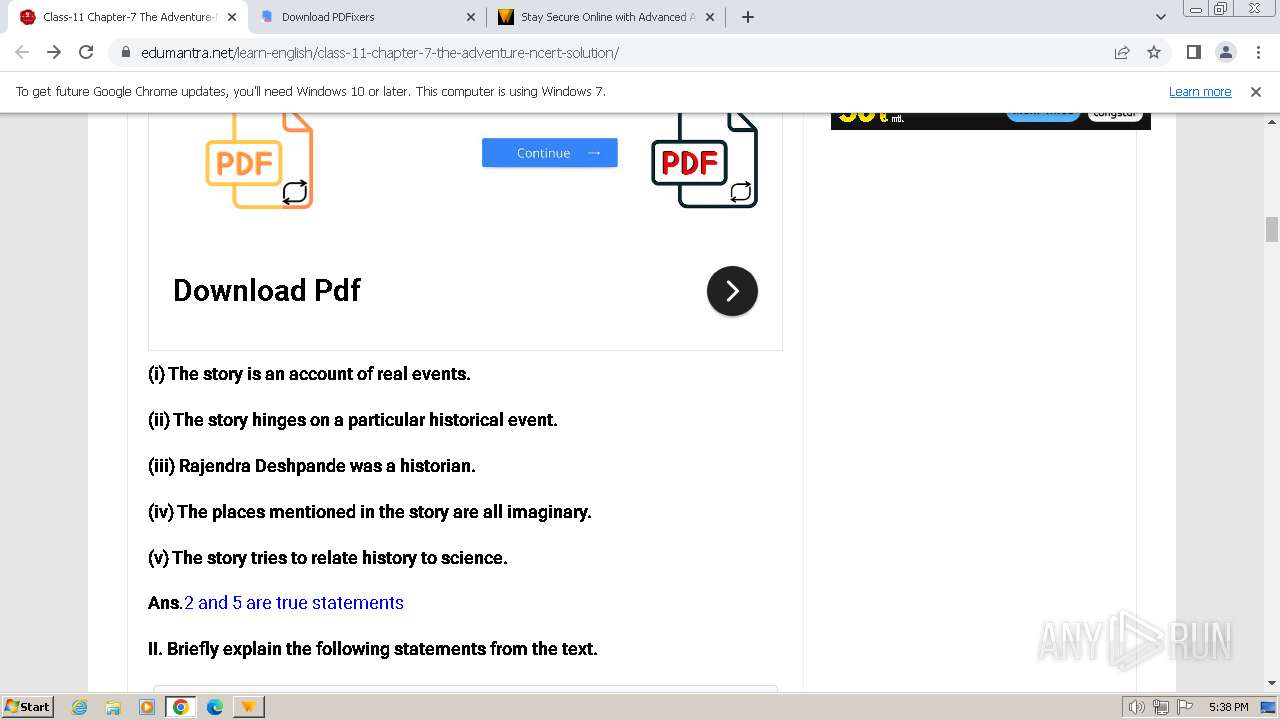Viewport: 1280px width, 720px height.
Task: Open Learn more update link
Action: tap(1200, 91)
